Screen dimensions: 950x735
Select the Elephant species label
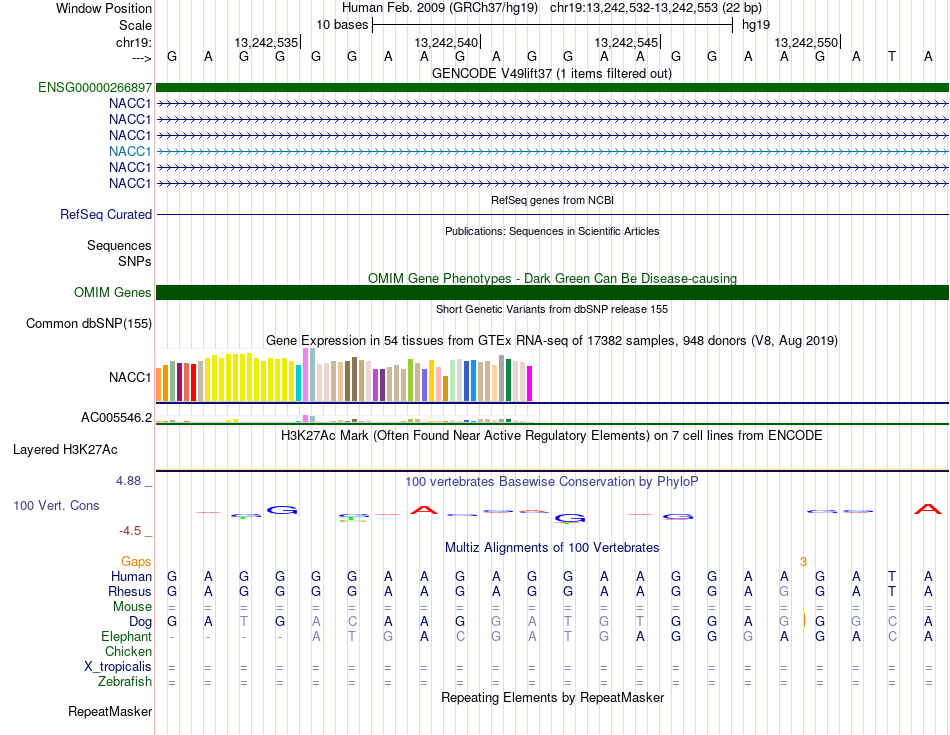126,637
